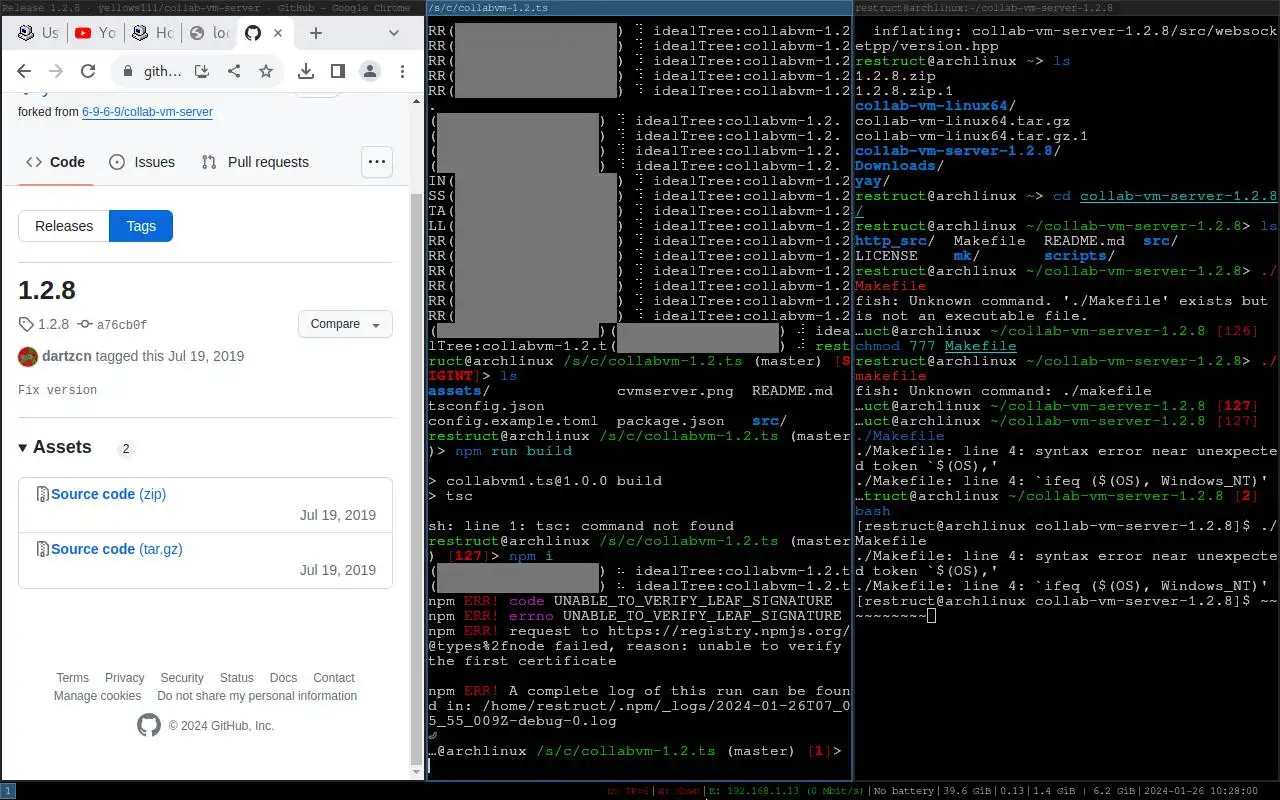1280x800 pixels.
Task: Open GitHub Security footer link
Action: 182,678
